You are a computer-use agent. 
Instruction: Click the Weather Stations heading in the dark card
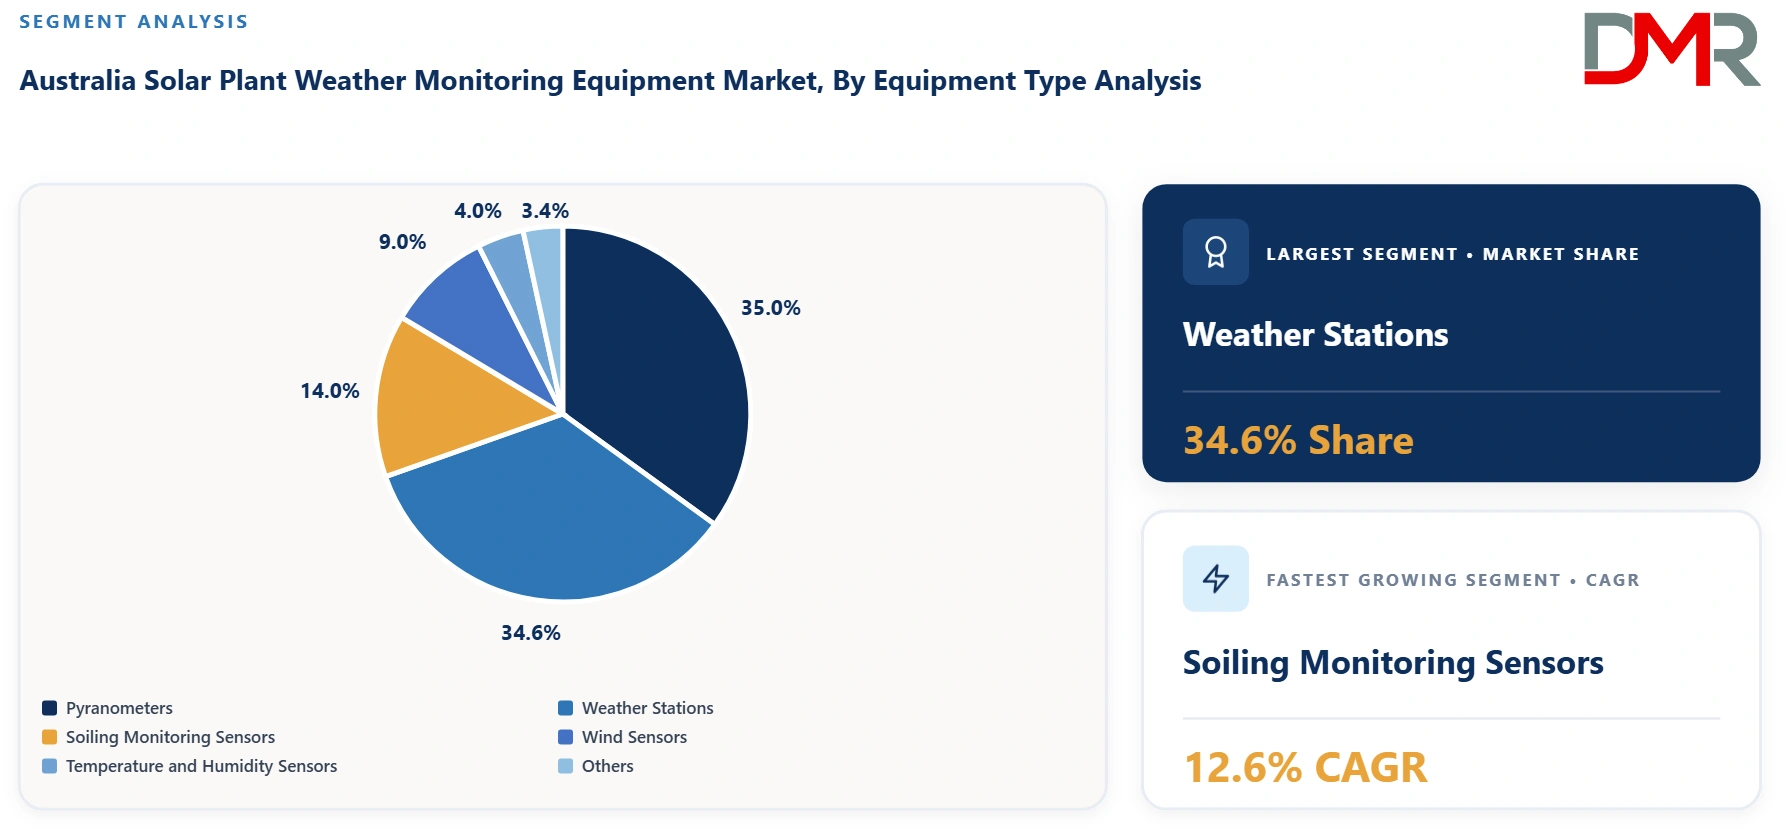pyautogui.click(x=1315, y=334)
